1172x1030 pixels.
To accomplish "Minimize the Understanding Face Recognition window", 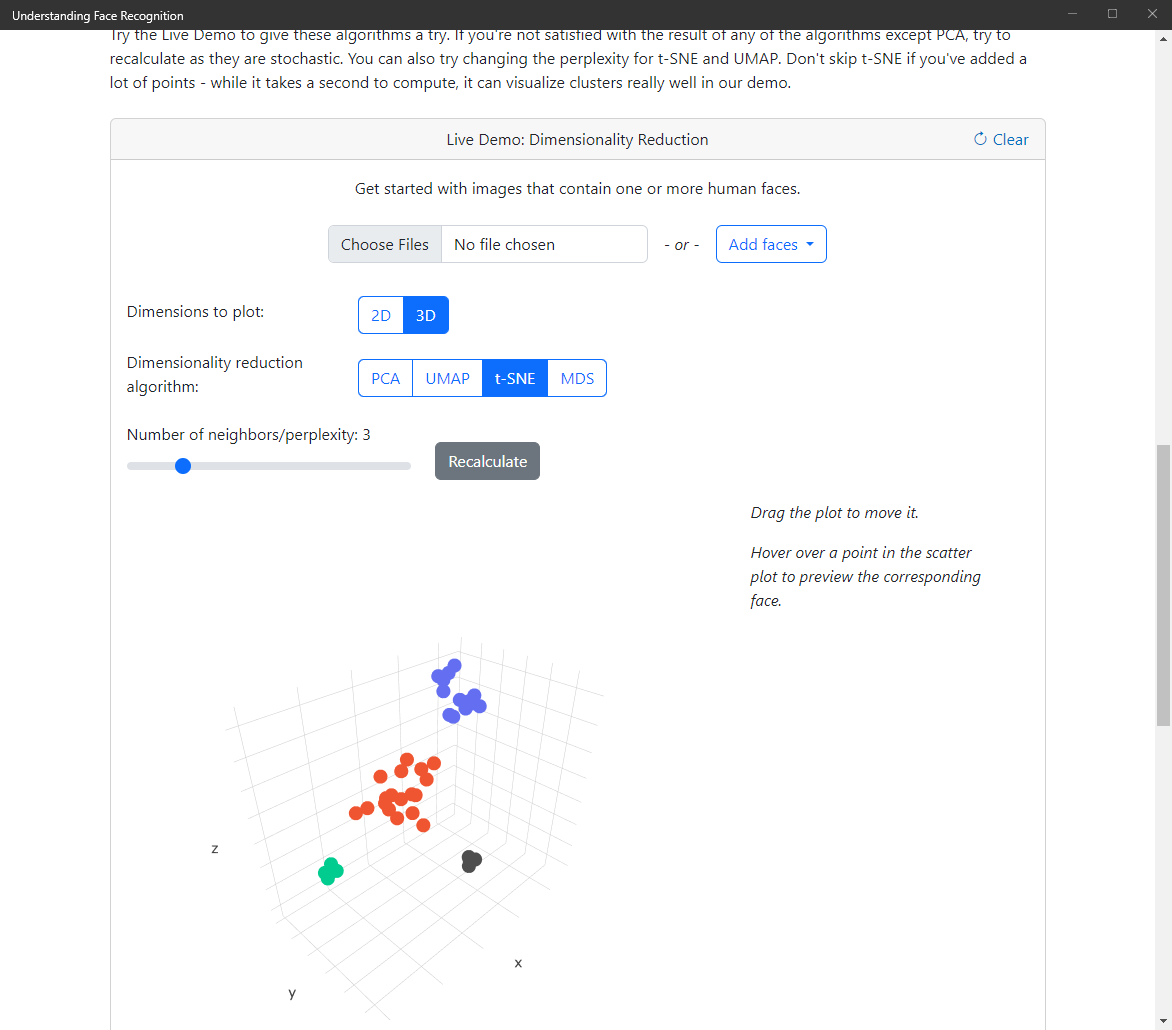I will (x=1073, y=14).
